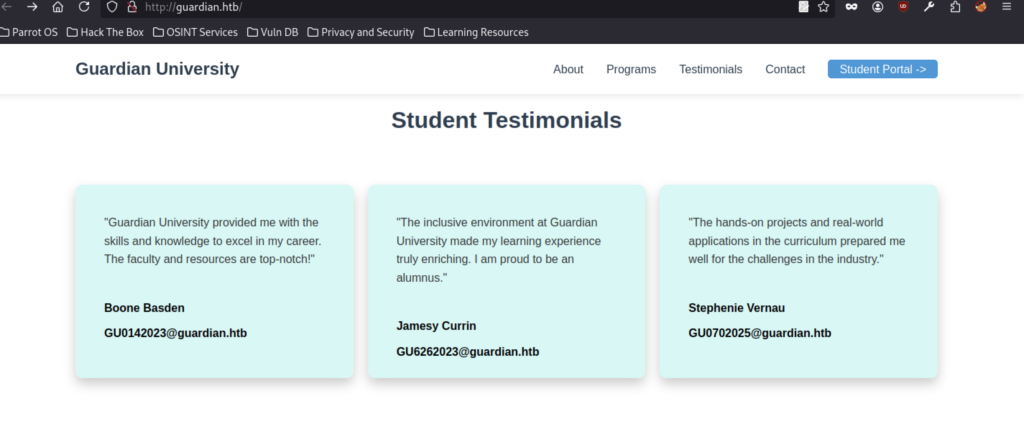Open the uBlock Origin extension
The height and width of the screenshot is (442, 1024).
point(903,7)
